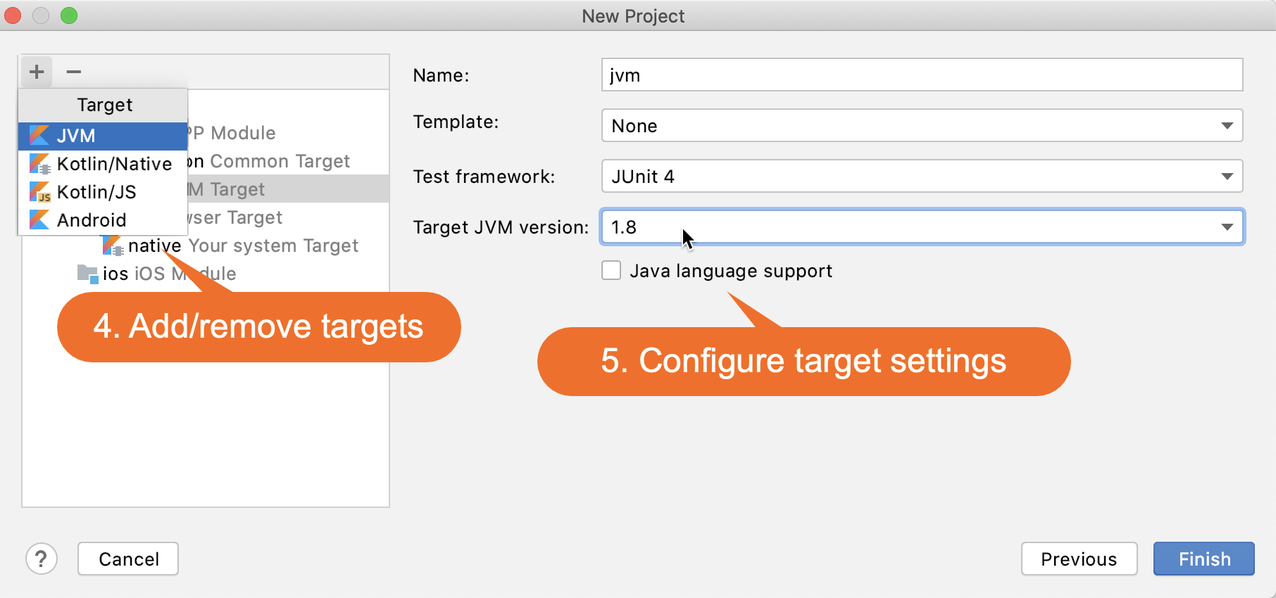Enable Java language support checkbox
This screenshot has height=598, width=1276.
pyautogui.click(x=611, y=271)
